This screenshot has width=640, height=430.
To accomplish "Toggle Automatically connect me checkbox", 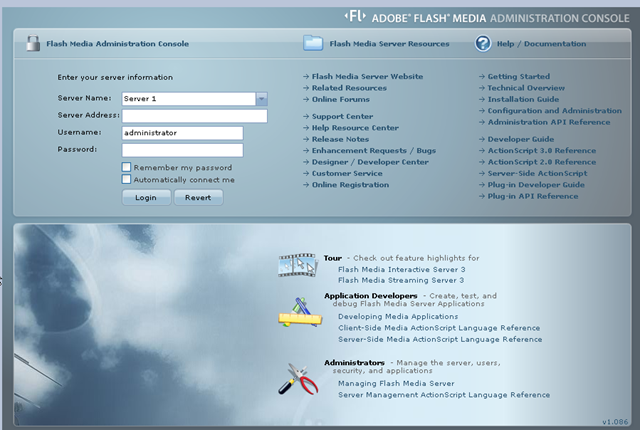I will [127, 179].
